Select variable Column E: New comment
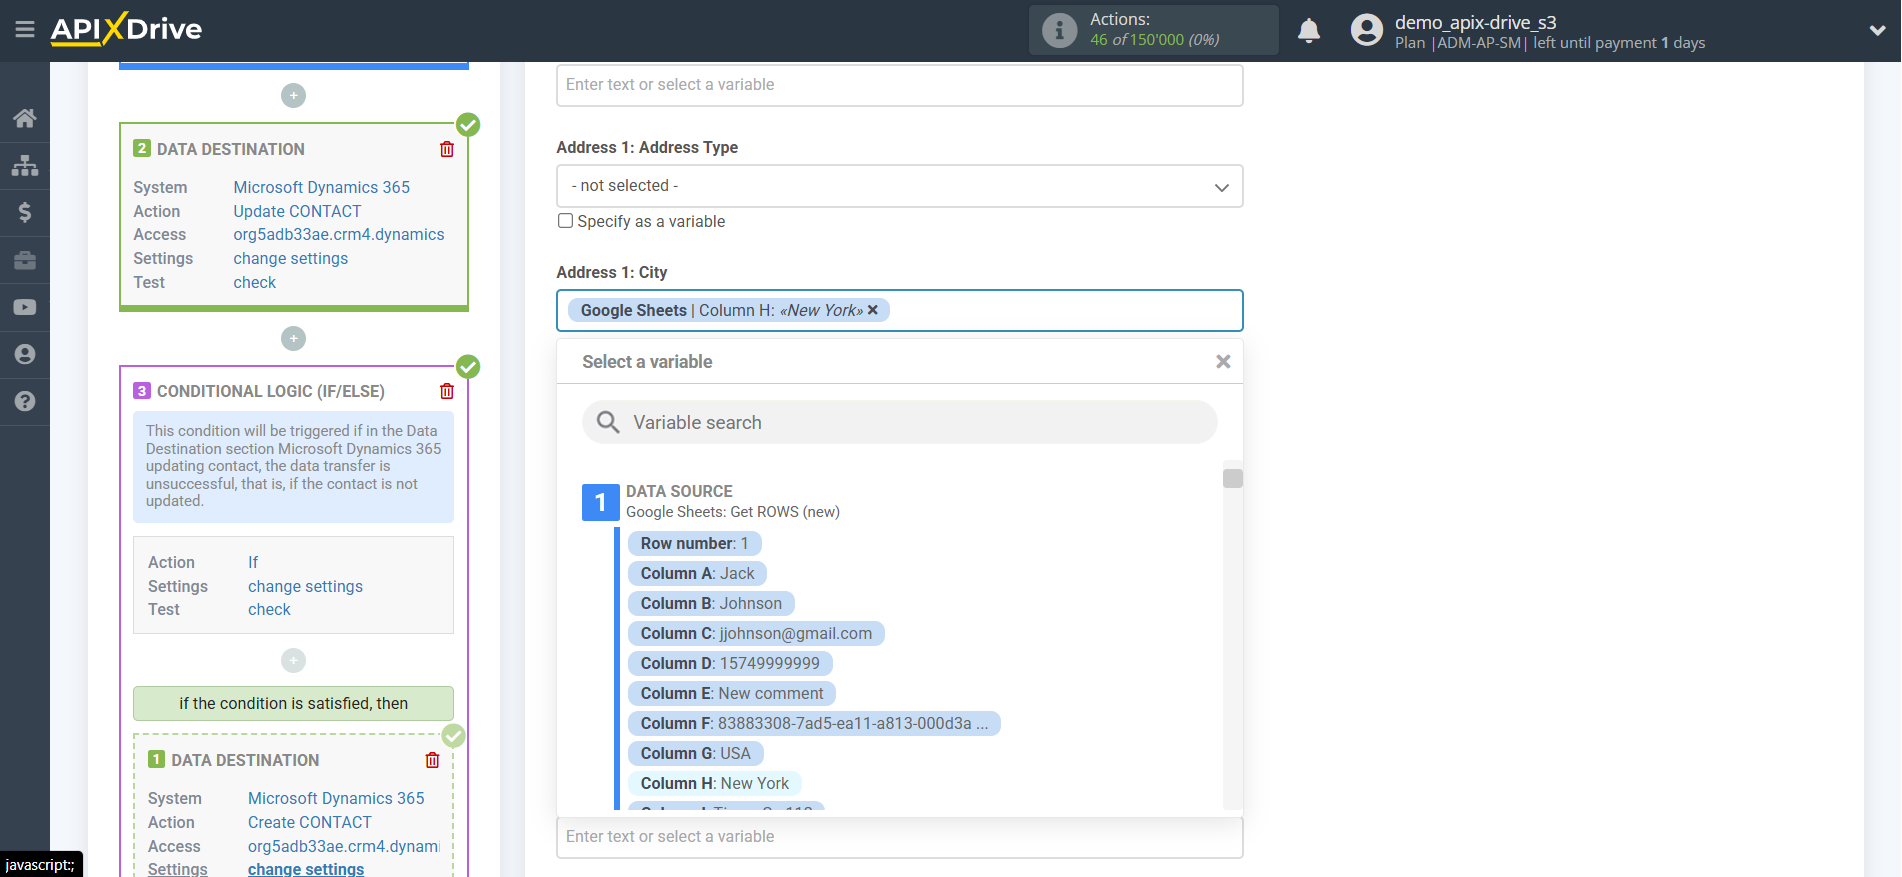The width and height of the screenshot is (1902, 877). [x=732, y=693]
